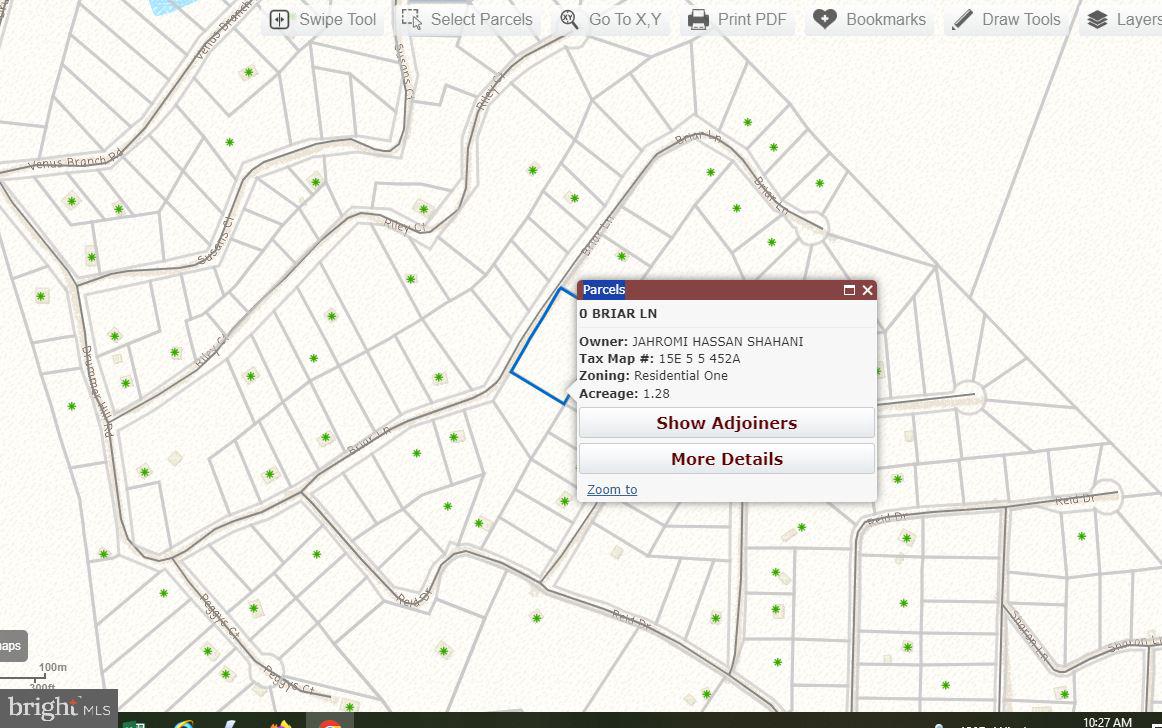Screen dimensions: 1162x728
Task: Open the Draw Tools
Action: 1006,20
